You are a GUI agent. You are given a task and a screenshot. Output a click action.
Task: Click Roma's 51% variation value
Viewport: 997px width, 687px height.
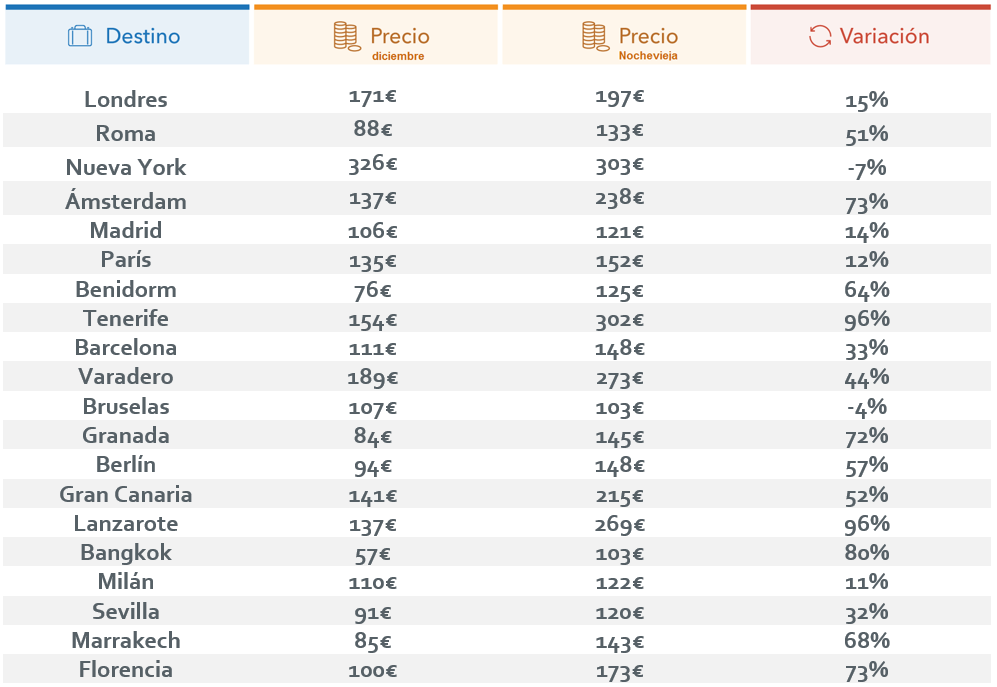tap(867, 134)
